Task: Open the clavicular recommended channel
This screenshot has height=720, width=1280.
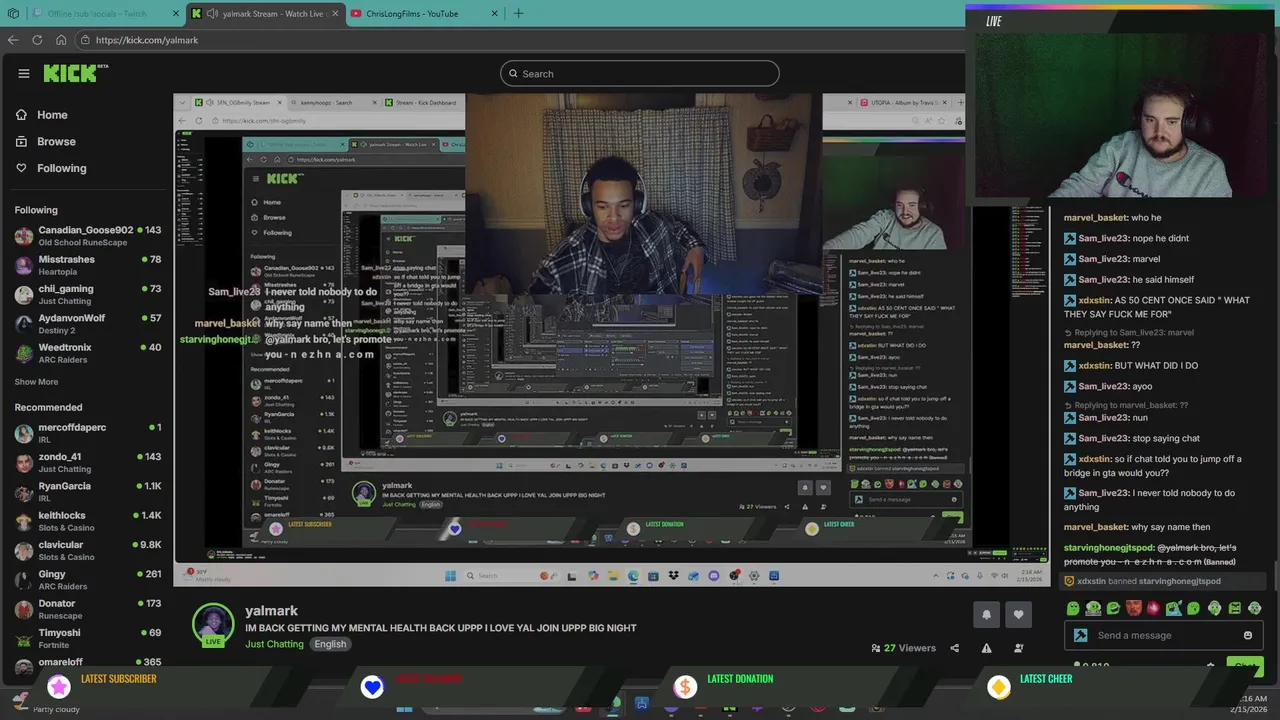Action: (88, 550)
